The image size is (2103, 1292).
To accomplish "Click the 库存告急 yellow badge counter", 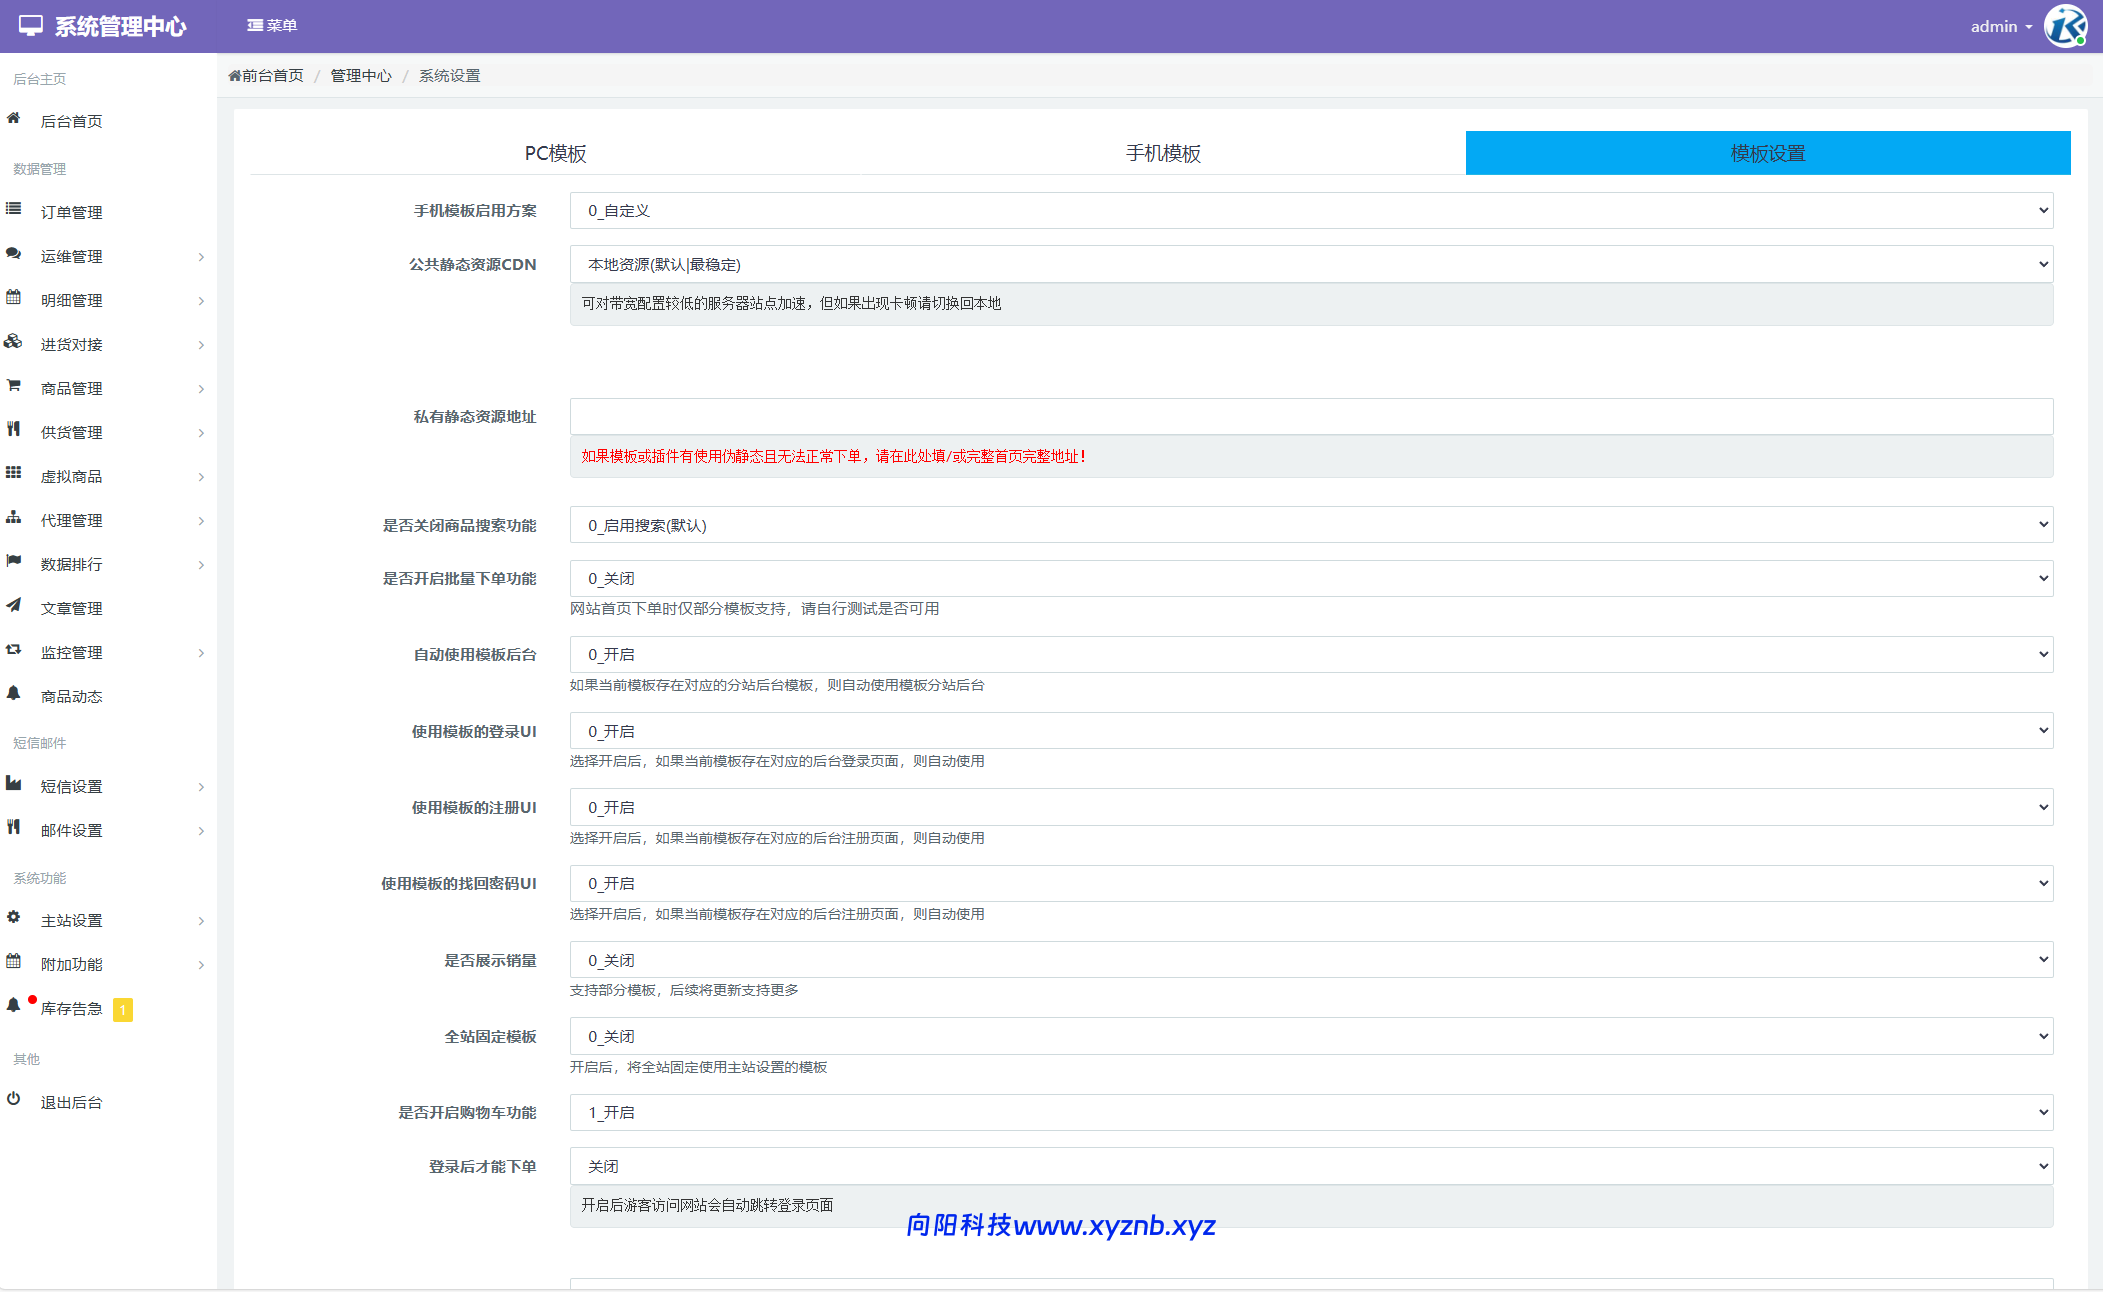I will click(123, 1009).
